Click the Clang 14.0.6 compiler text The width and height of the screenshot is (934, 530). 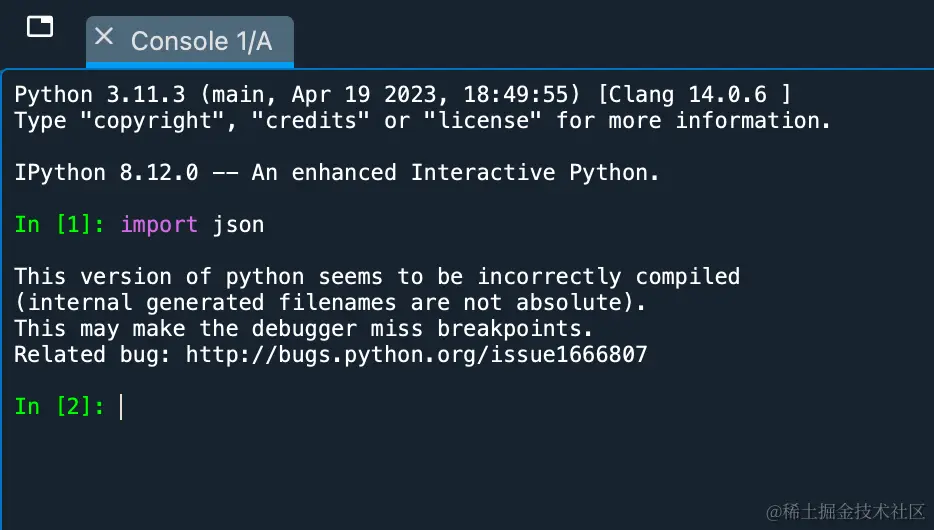coord(695,95)
